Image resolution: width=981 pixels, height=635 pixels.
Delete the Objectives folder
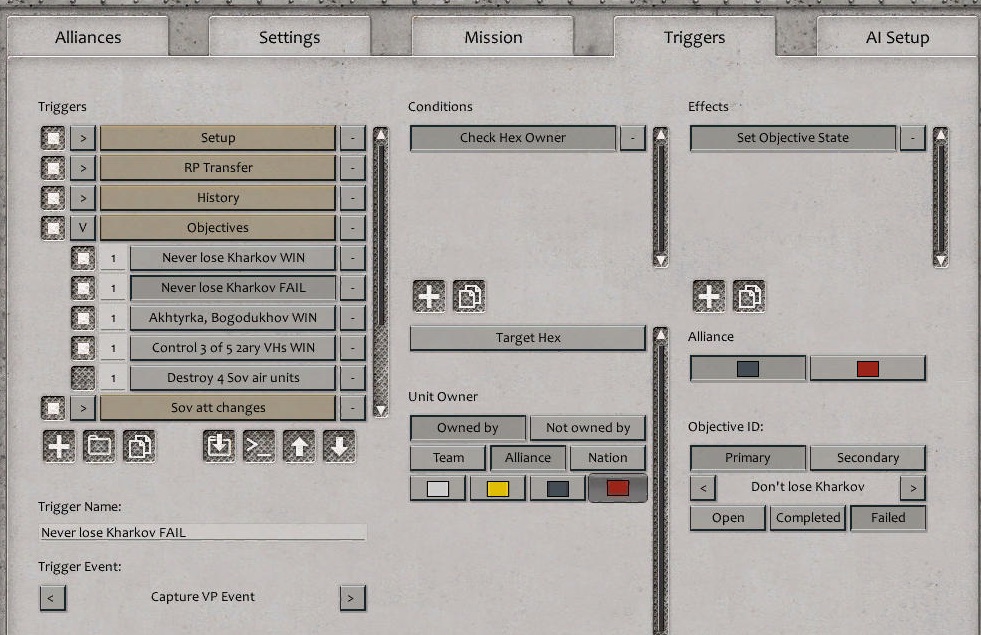pos(353,228)
